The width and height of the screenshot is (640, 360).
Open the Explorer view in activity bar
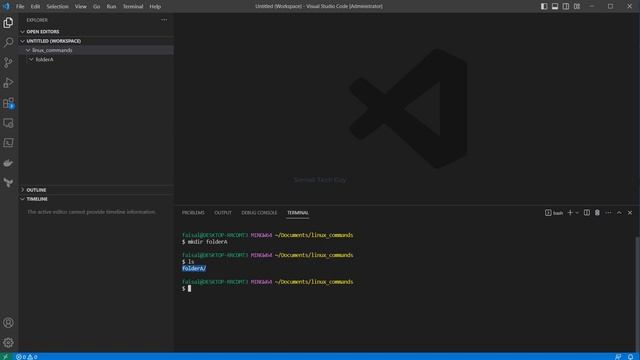[x=8, y=22]
